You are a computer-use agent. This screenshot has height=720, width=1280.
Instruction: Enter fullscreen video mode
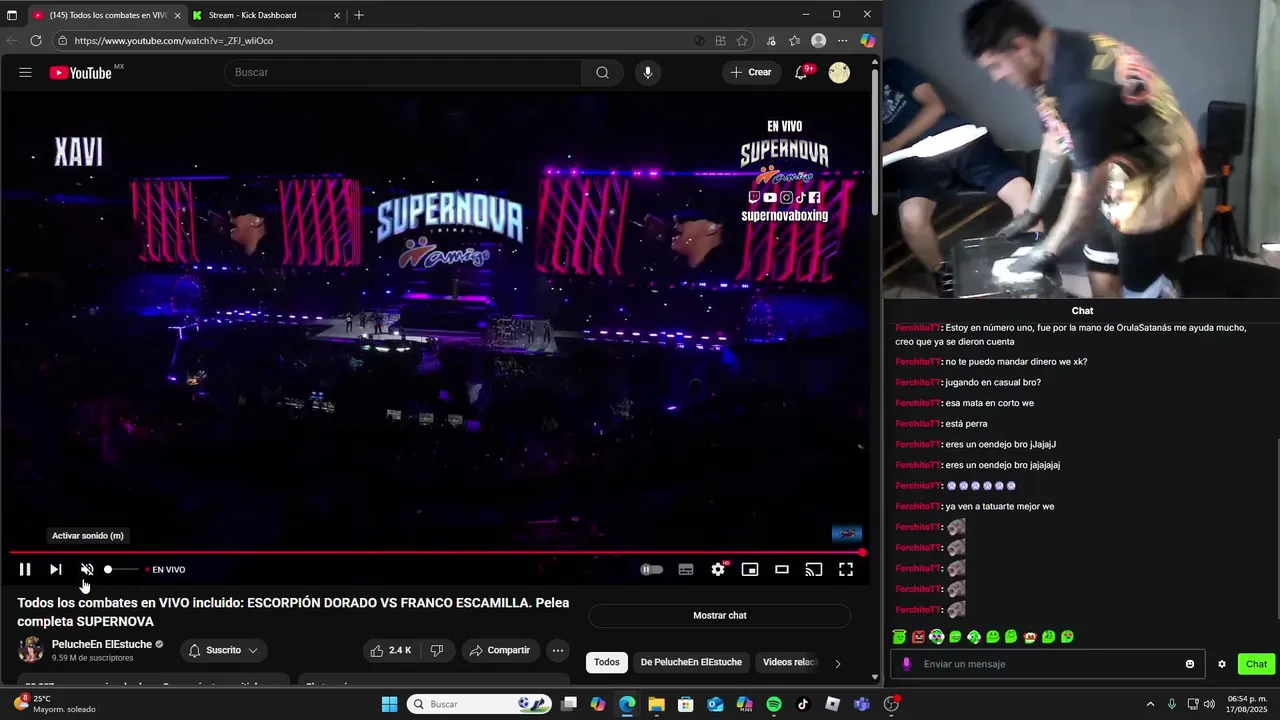(x=846, y=569)
